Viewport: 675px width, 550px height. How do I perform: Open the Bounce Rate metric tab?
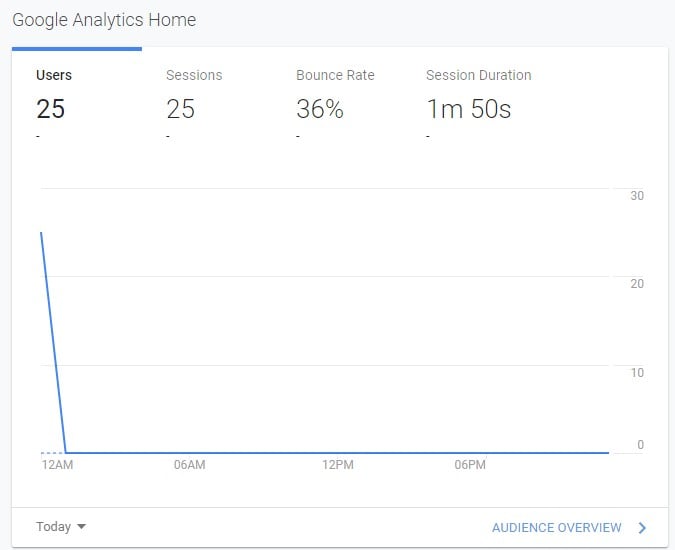tap(335, 75)
